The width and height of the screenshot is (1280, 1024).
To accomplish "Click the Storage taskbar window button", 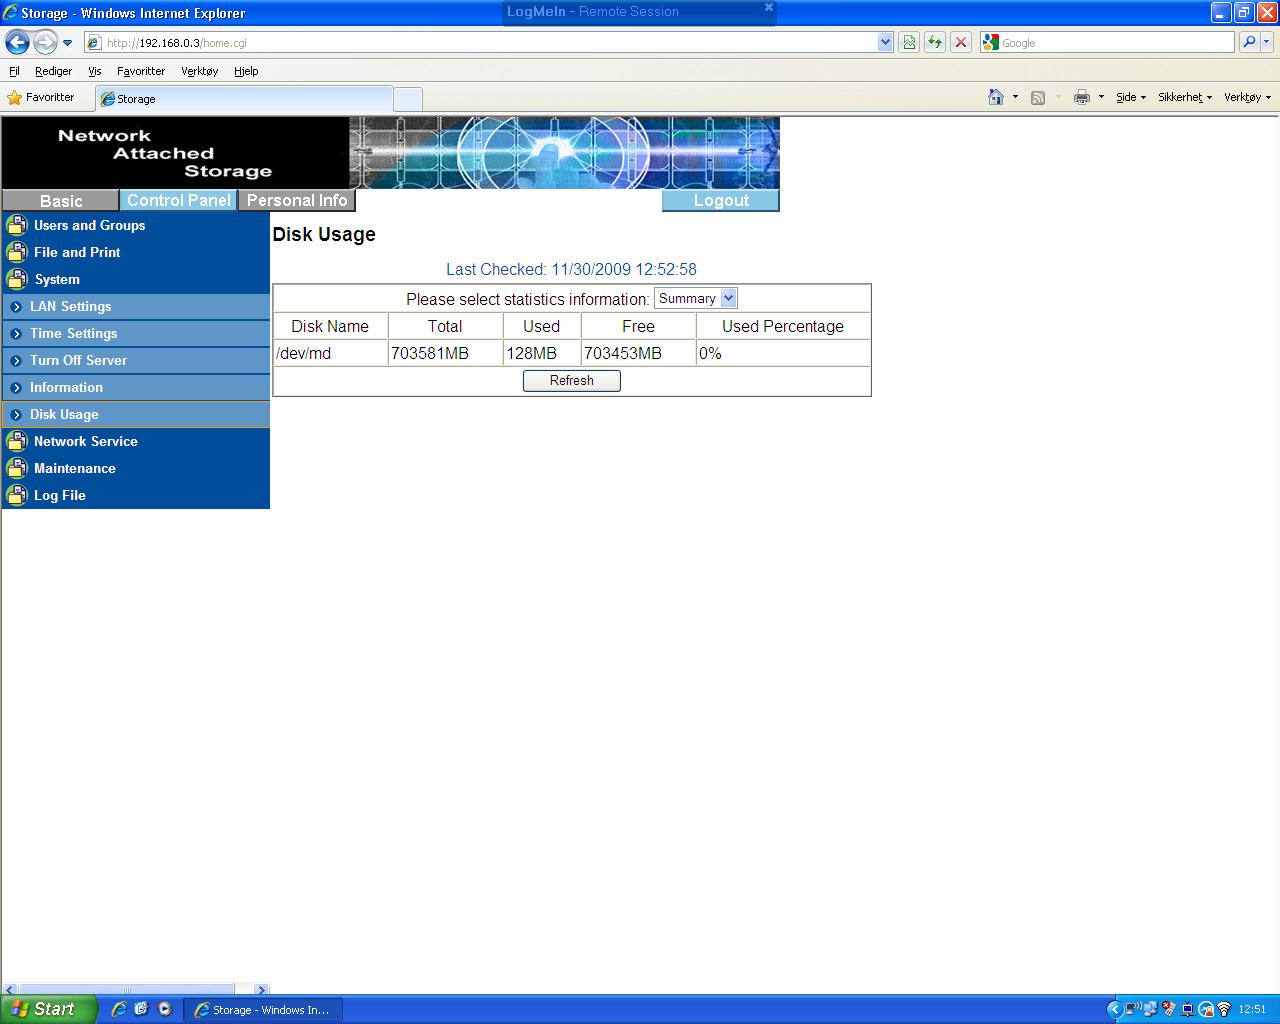I will [x=263, y=1010].
